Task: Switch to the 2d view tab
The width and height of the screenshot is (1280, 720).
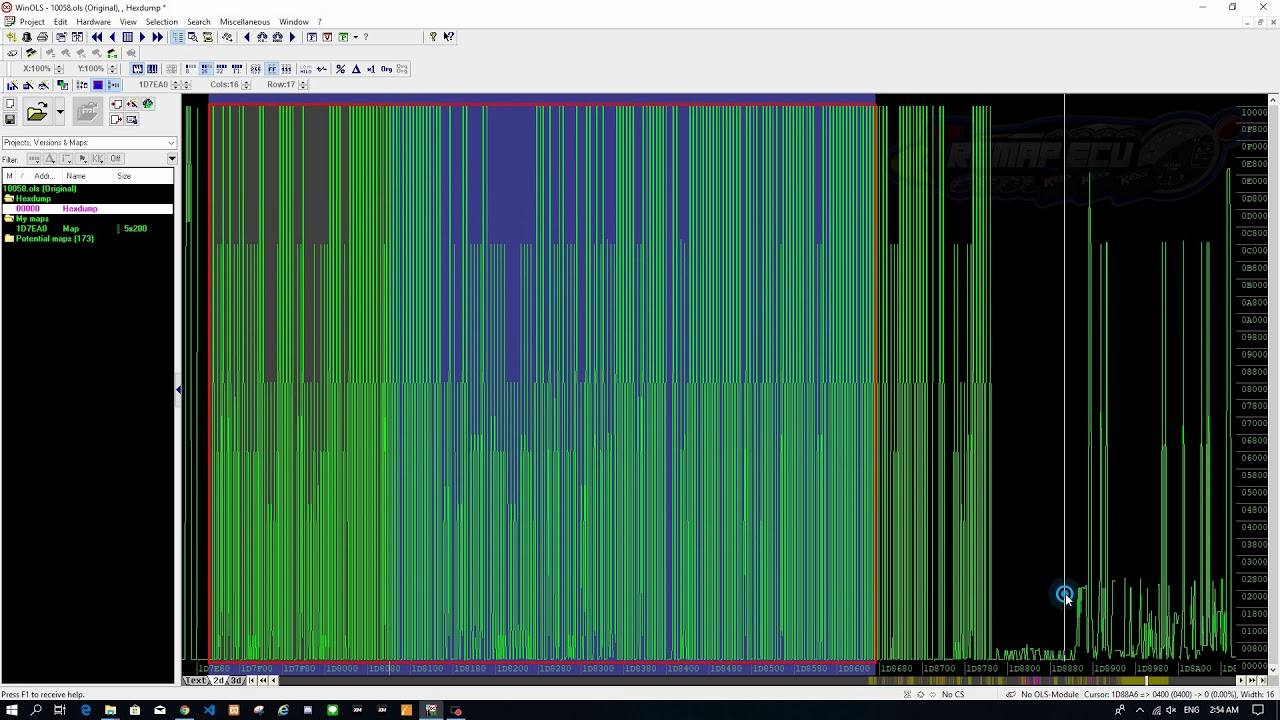Action: [x=219, y=681]
